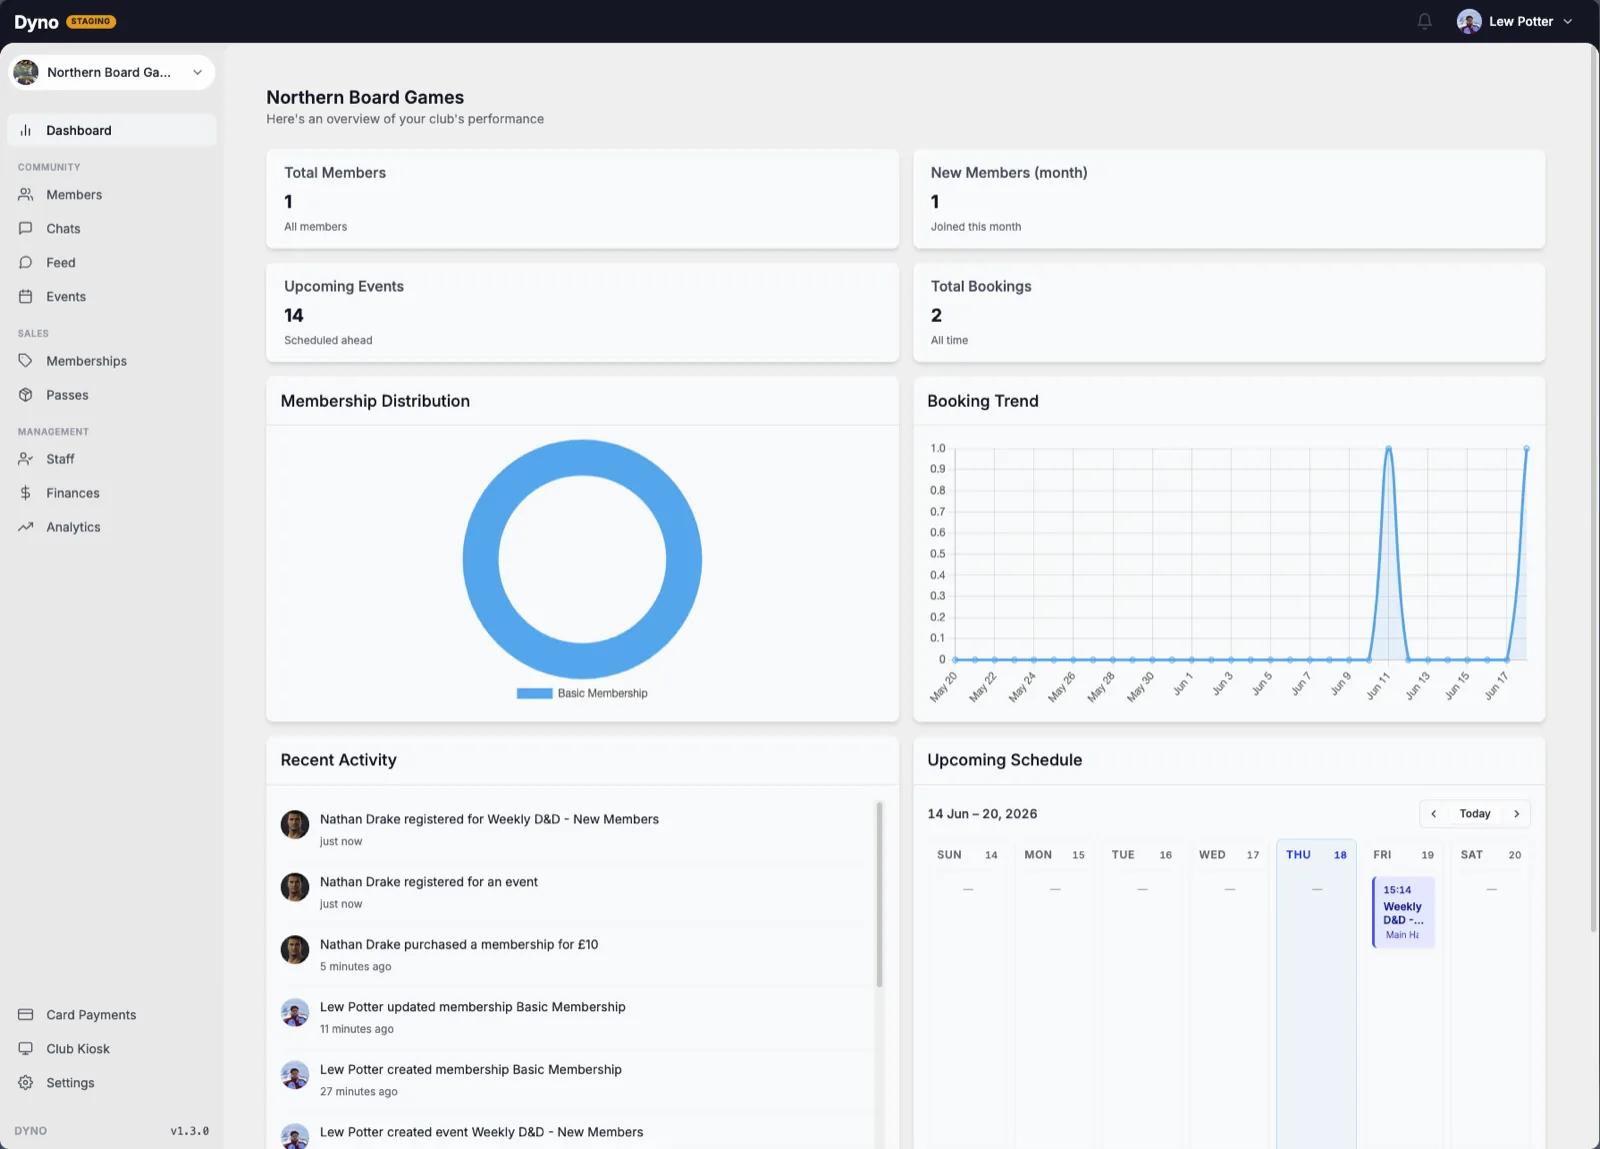Click Lew Potter's profile avatar in header
Screen dimensions: 1600x1149
click(x=1469, y=21)
